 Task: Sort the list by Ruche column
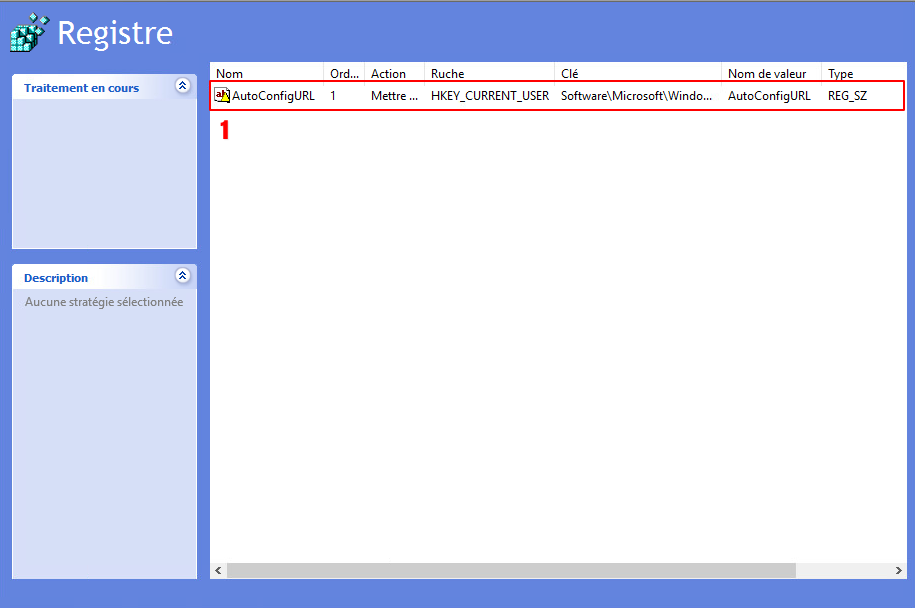tap(489, 74)
